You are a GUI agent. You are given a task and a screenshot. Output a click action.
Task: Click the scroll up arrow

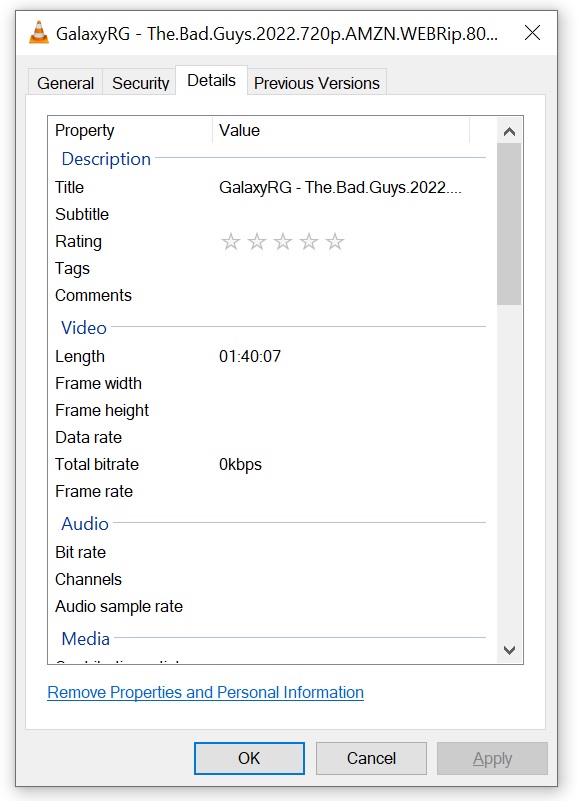click(x=509, y=132)
